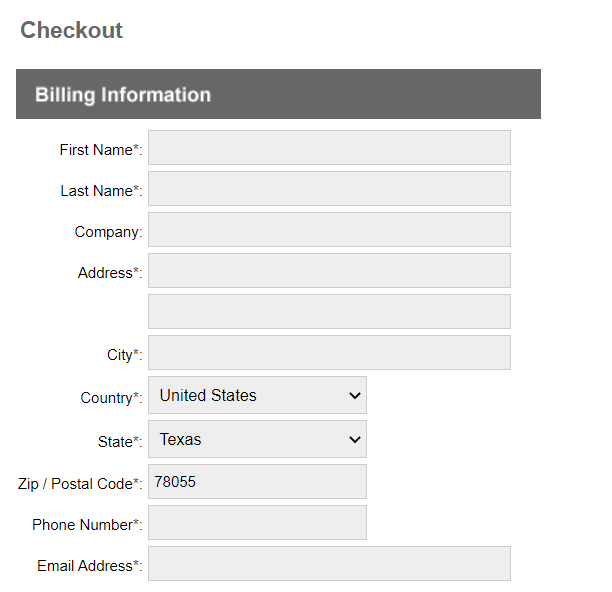Image resolution: width=612 pixels, height=592 pixels.
Task: Click the Email Address text box
Action: 329,564
